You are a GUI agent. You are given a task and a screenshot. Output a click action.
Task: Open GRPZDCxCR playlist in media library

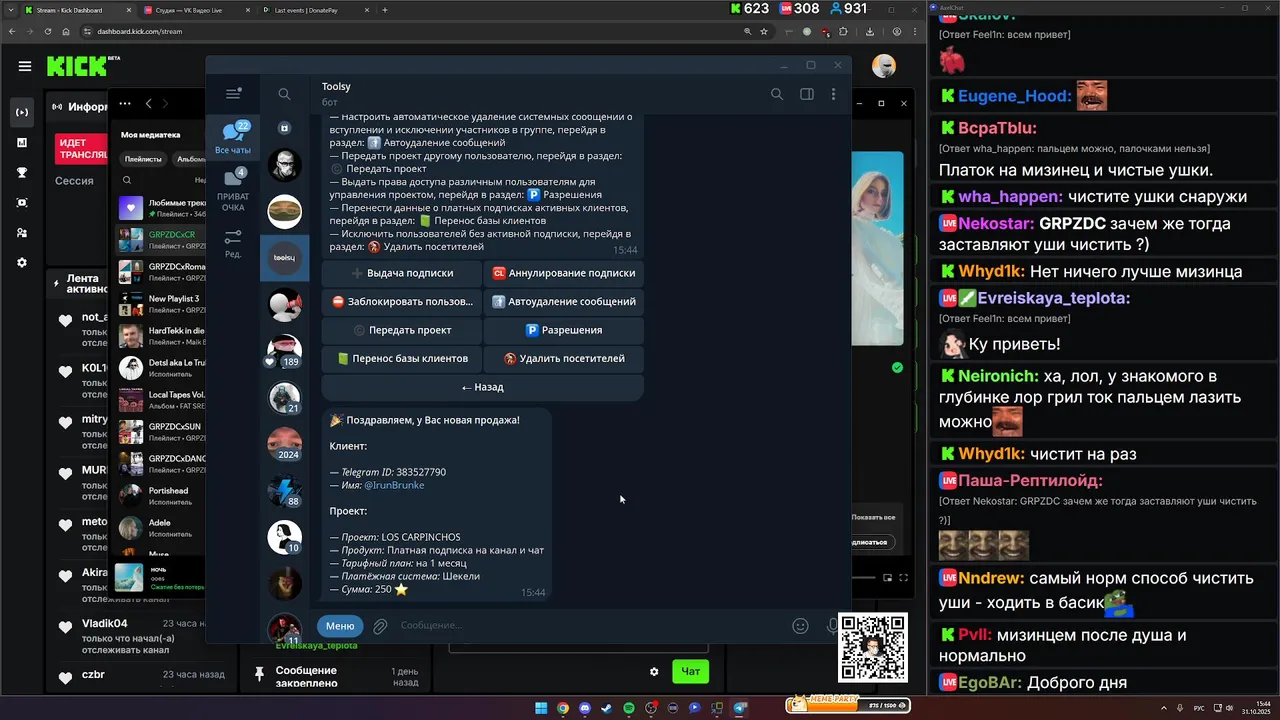[x=162, y=240]
